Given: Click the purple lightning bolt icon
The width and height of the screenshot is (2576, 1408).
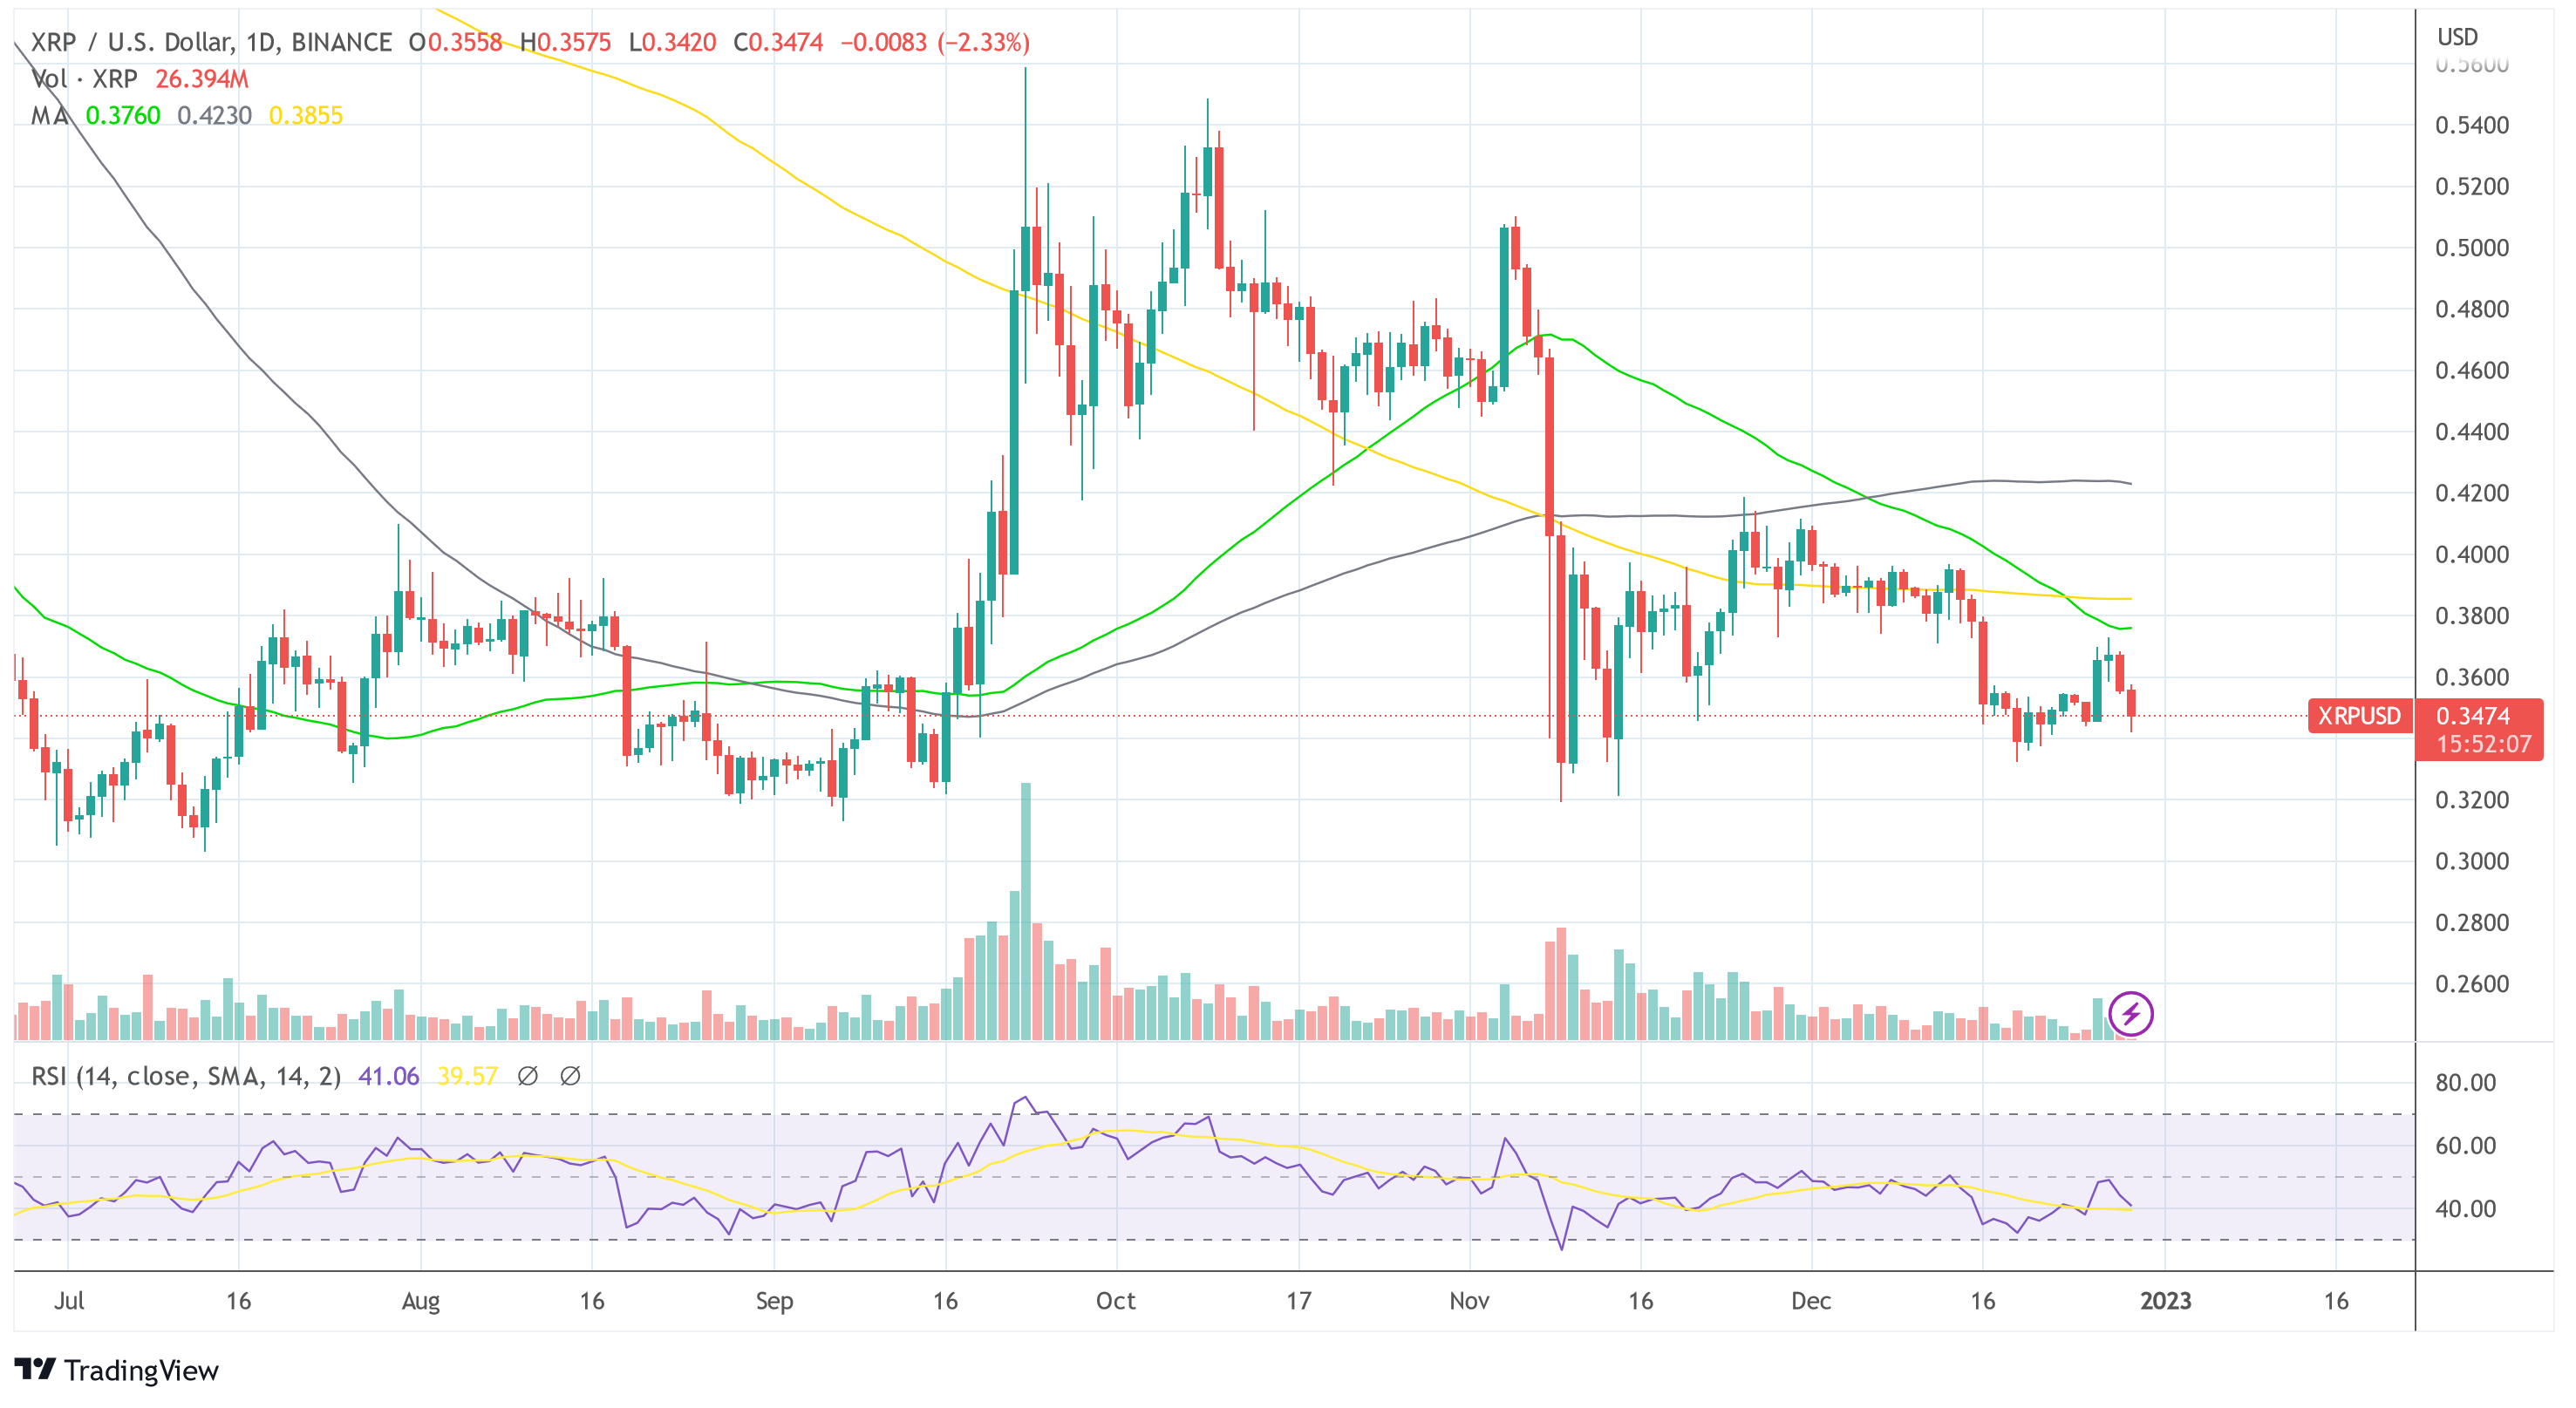Looking at the screenshot, I should [x=2131, y=1014].
